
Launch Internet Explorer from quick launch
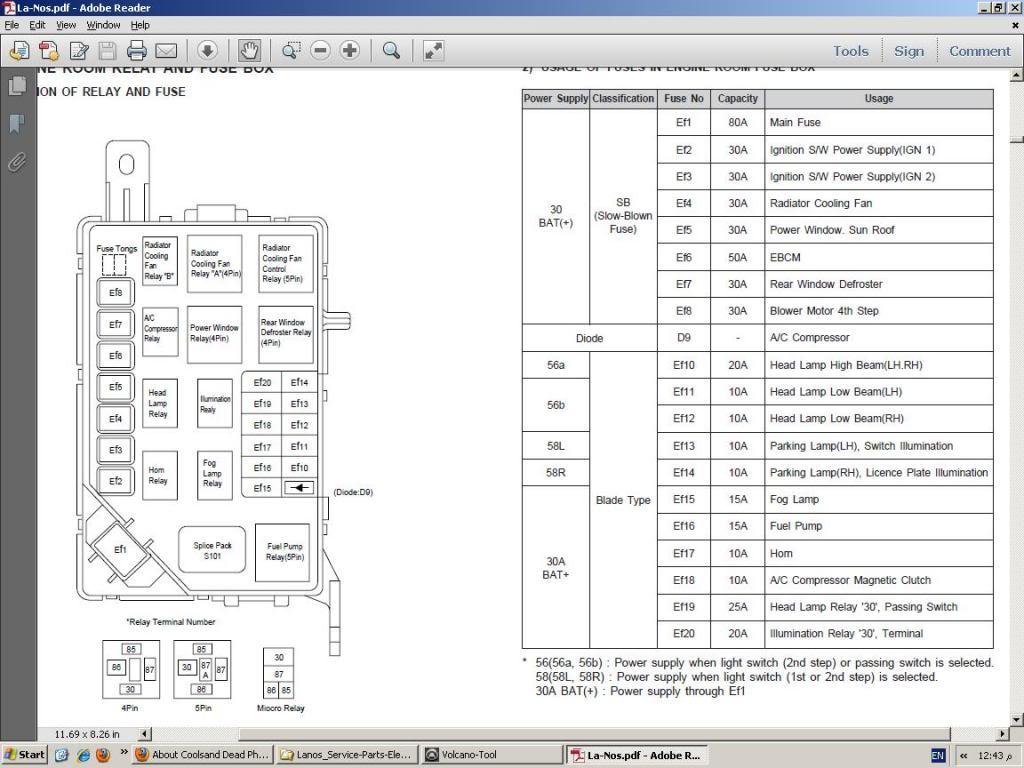[83, 755]
